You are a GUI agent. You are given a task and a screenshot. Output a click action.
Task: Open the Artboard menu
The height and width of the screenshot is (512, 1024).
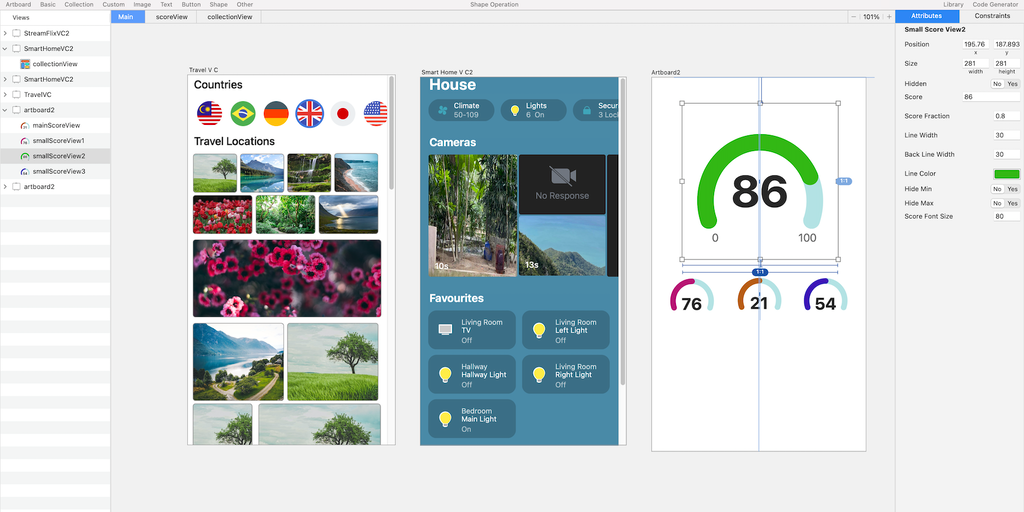click(x=18, y=5)
